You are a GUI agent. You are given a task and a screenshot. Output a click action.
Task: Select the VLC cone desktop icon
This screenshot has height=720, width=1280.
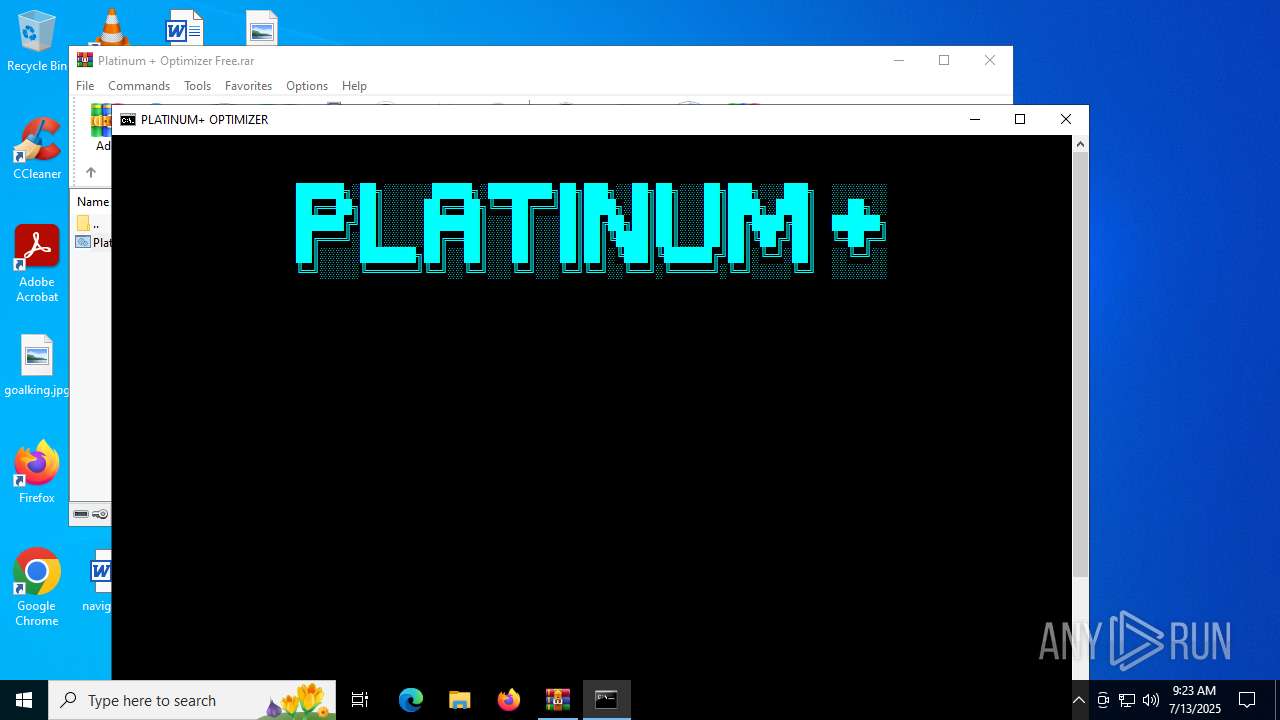pyautogui.click(x=111, y=27)
